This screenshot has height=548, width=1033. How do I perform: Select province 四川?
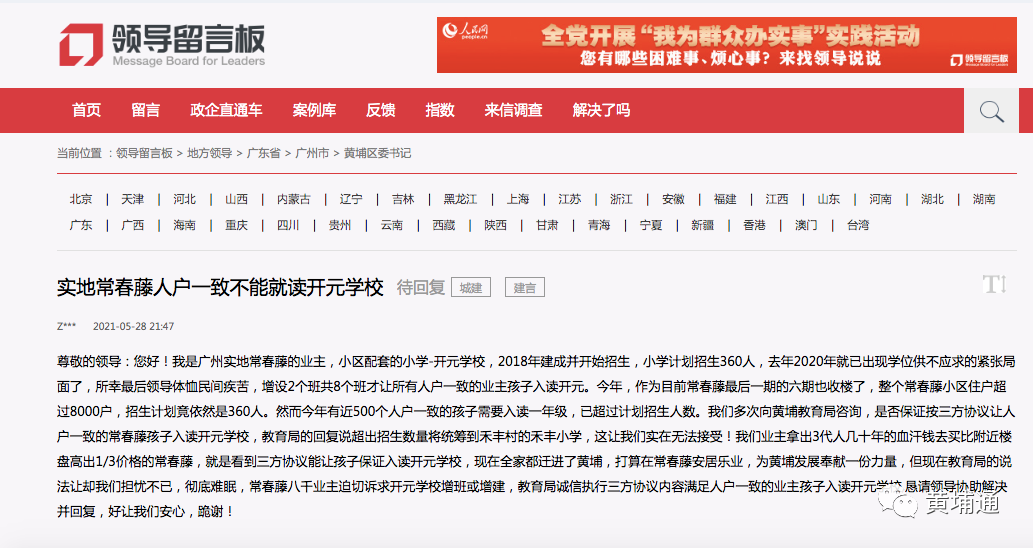288,225
